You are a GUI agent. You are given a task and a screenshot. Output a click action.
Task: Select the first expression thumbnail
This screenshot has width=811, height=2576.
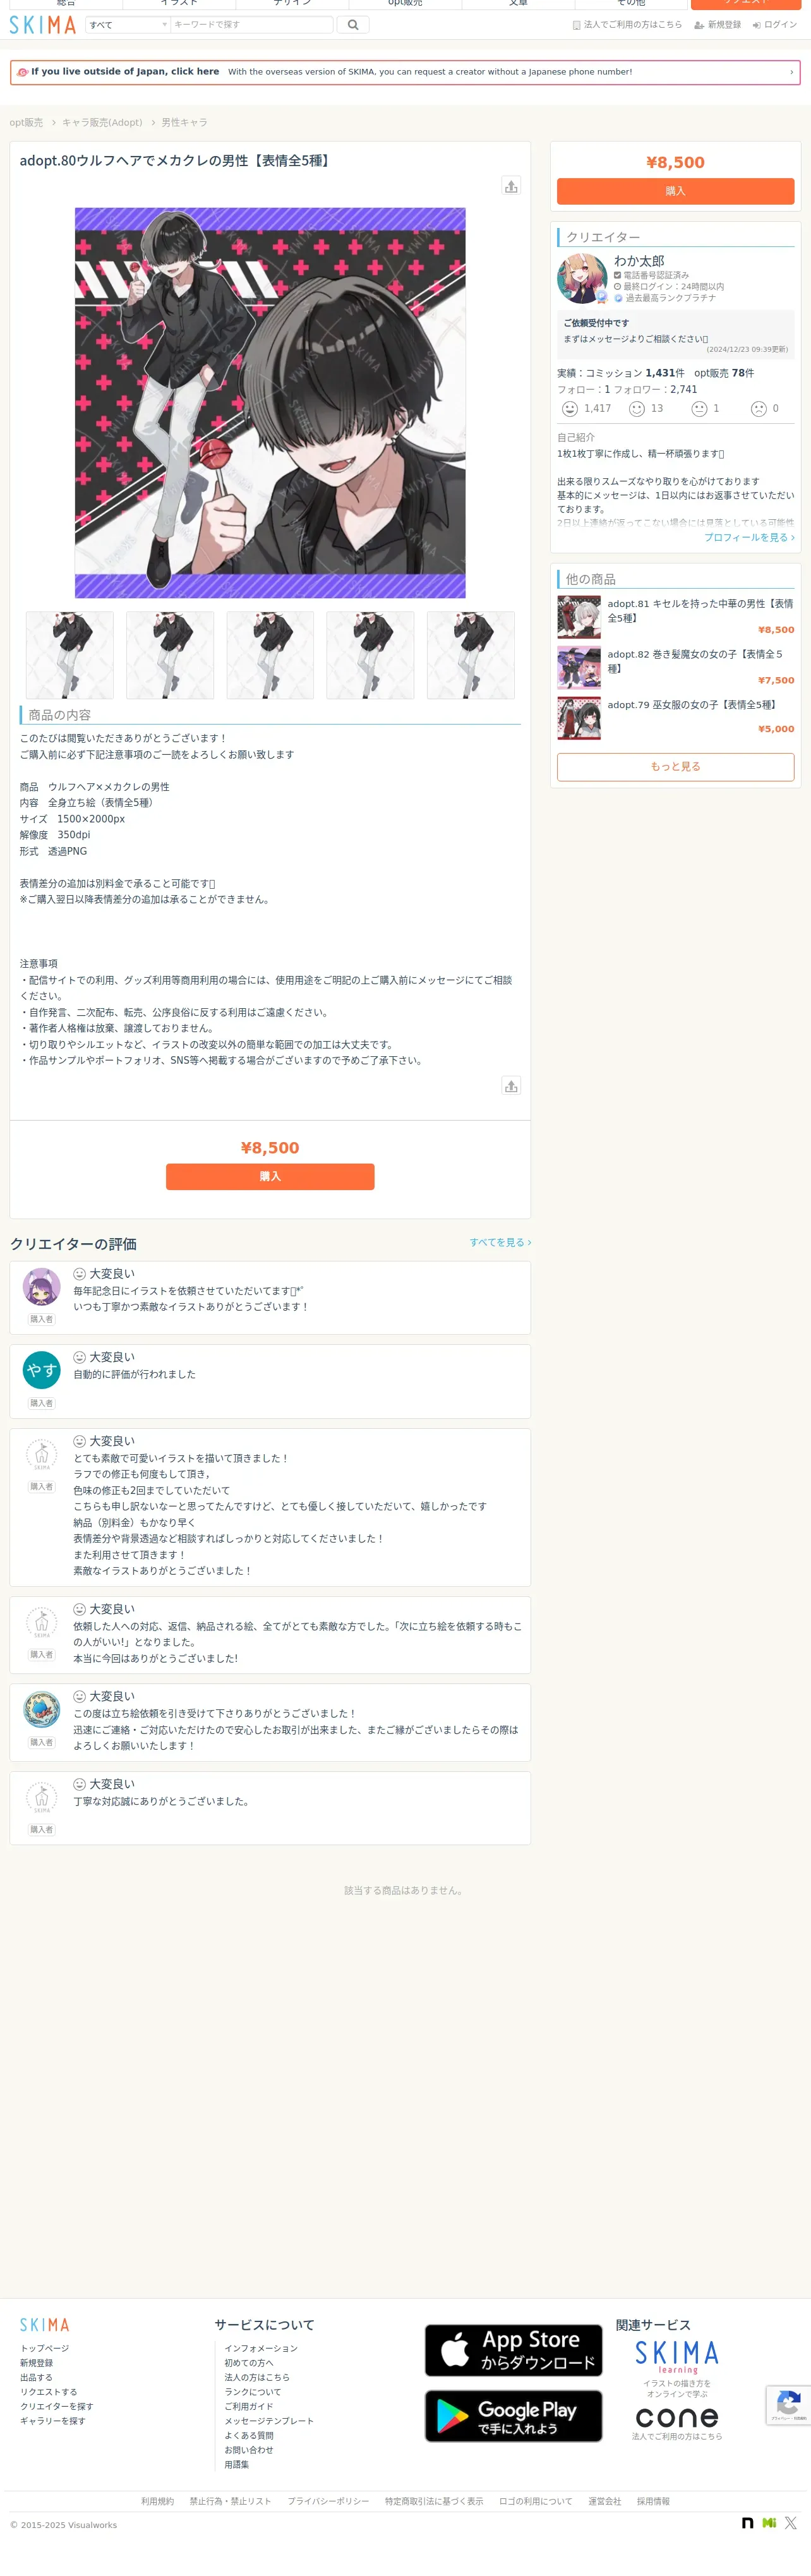(x=70, y=655)
